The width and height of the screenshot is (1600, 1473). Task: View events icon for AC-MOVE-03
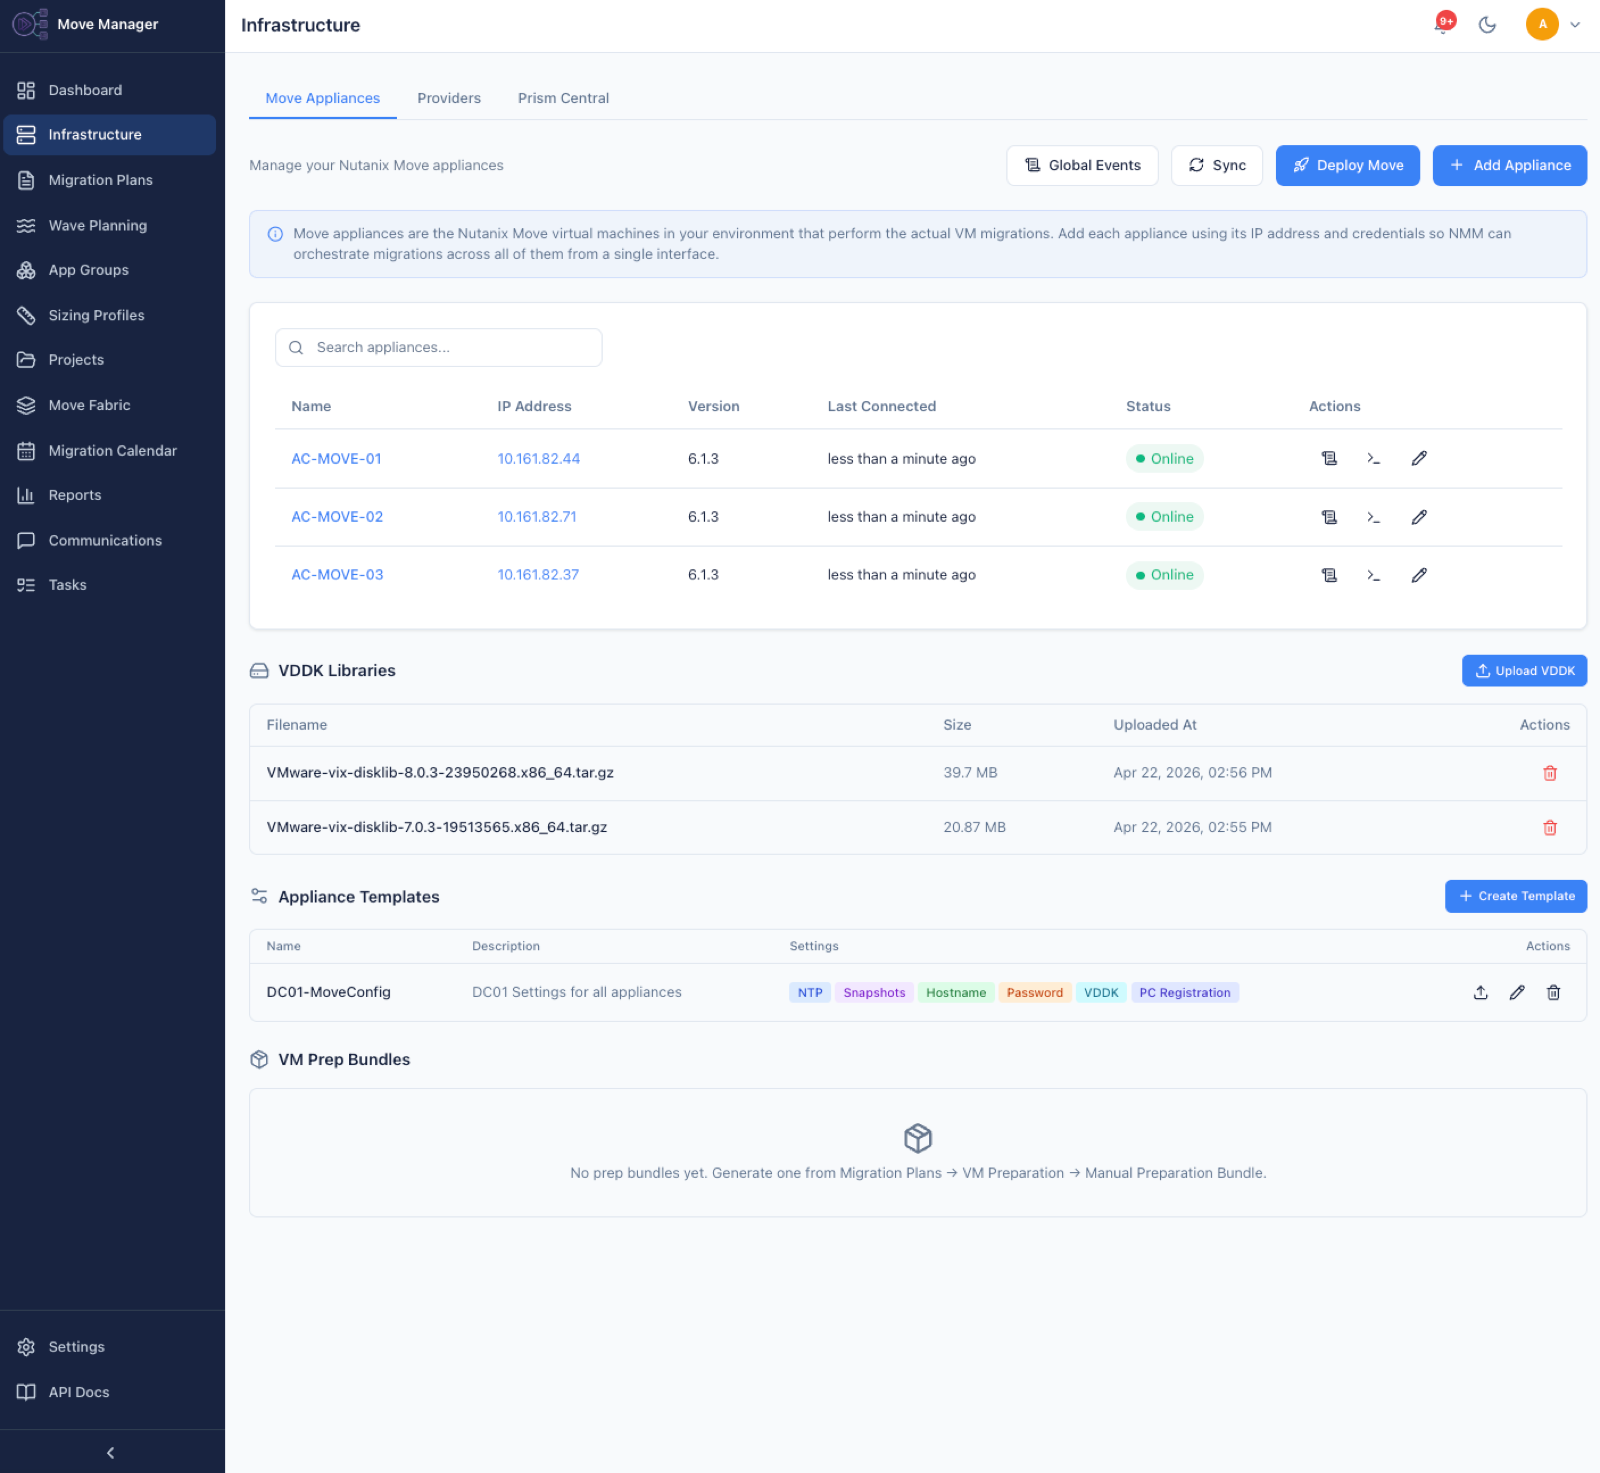pyautogui.click(x=1329, y=575)
